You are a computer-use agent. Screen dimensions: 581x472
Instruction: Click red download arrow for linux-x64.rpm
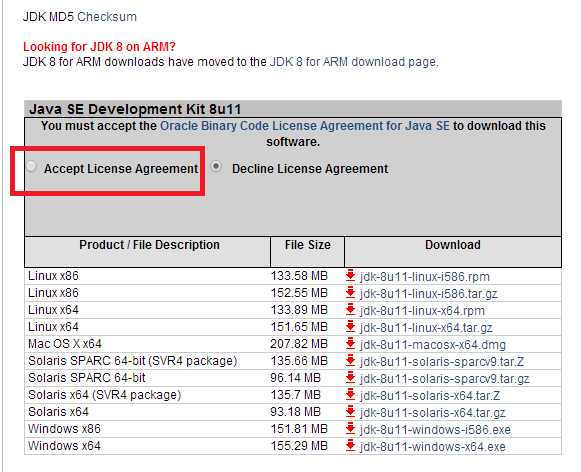pos(351,310)
